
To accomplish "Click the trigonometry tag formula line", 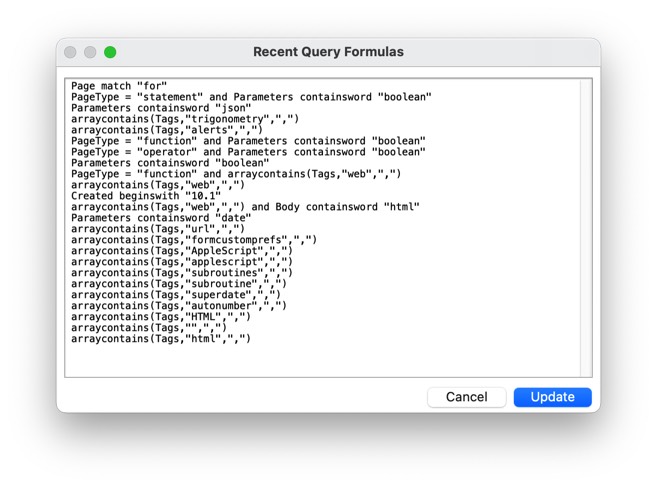I will pos(185,119).
